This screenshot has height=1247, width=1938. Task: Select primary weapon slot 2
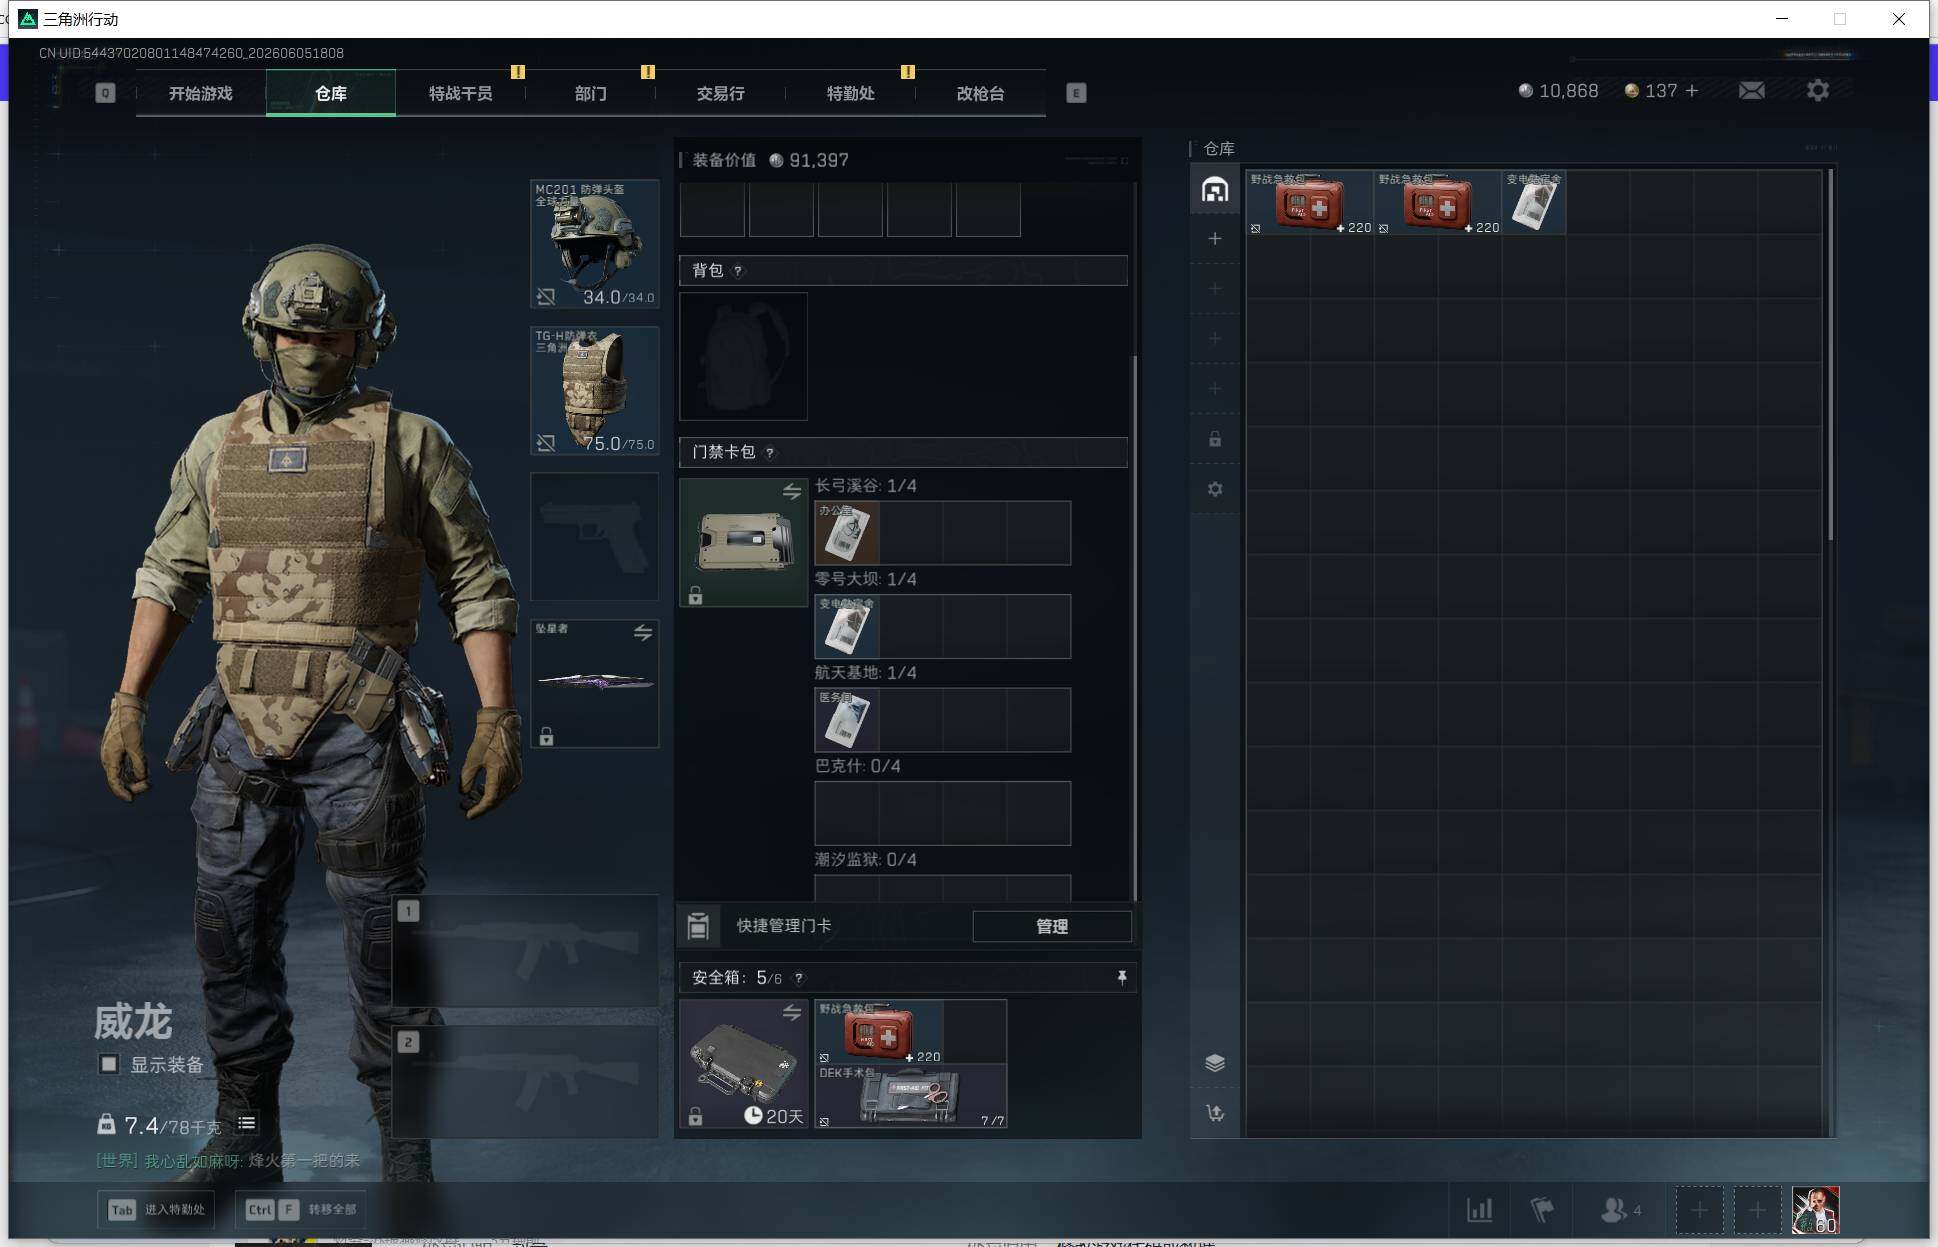point(525,1081)
